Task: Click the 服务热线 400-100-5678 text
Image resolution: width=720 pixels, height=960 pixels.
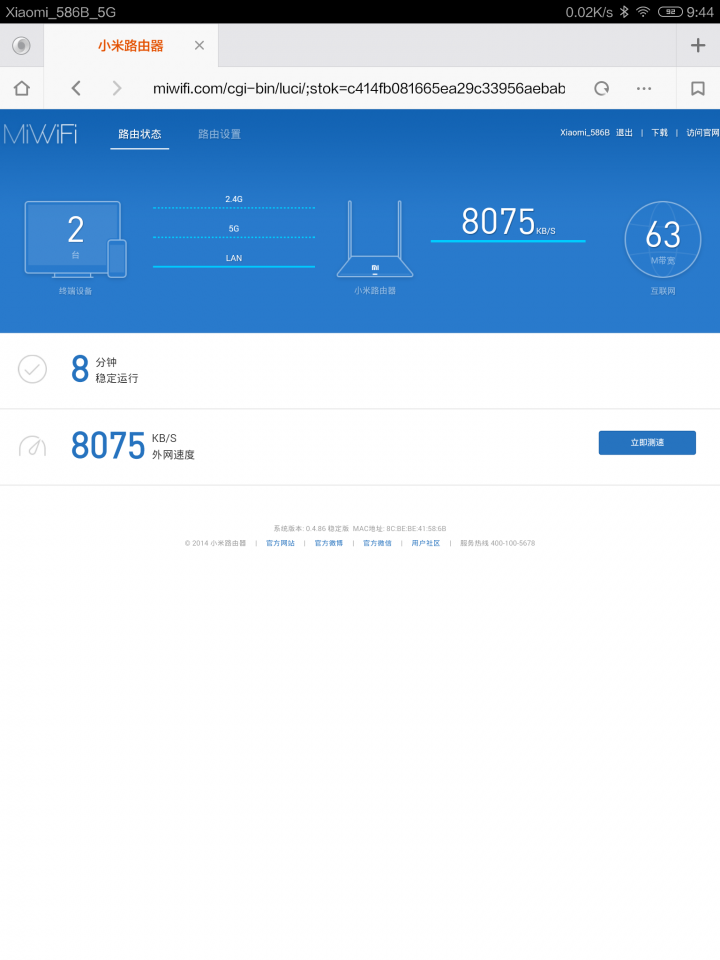Action: 498,543
